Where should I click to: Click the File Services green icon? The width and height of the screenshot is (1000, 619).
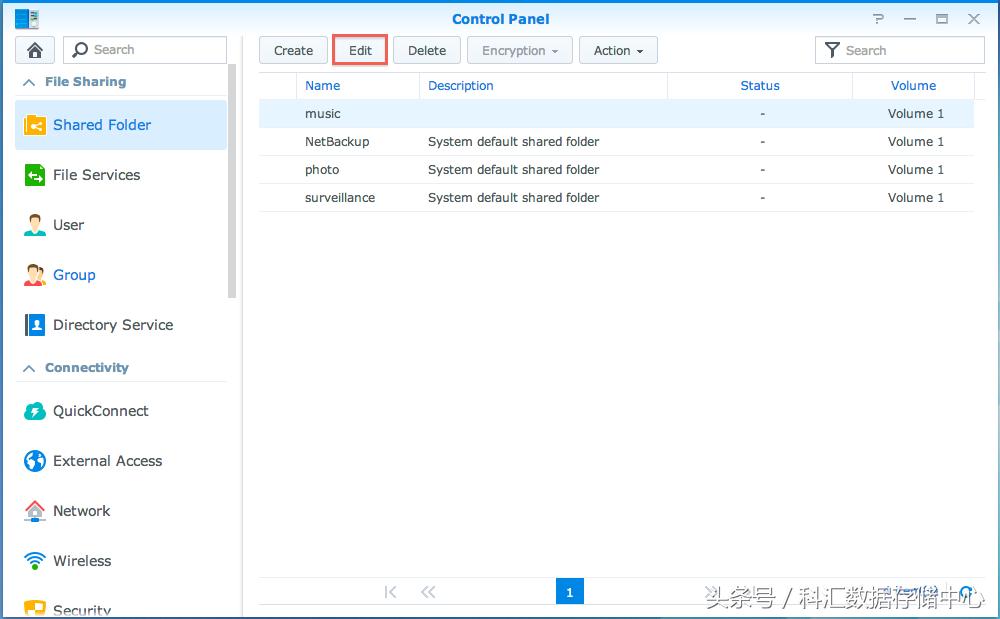coord(35,175)
